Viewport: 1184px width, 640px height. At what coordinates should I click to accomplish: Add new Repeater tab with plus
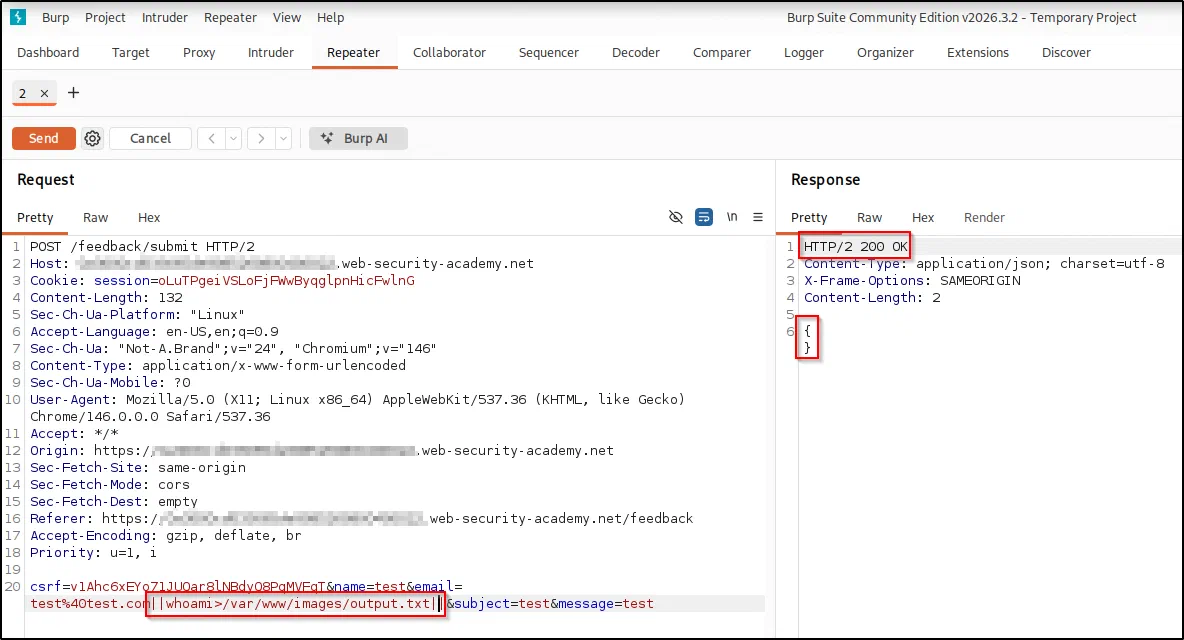point(73,93)
